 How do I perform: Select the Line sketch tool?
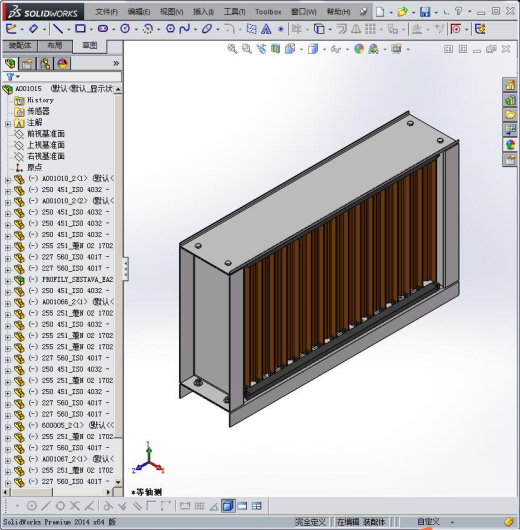(x=58, y=29)
